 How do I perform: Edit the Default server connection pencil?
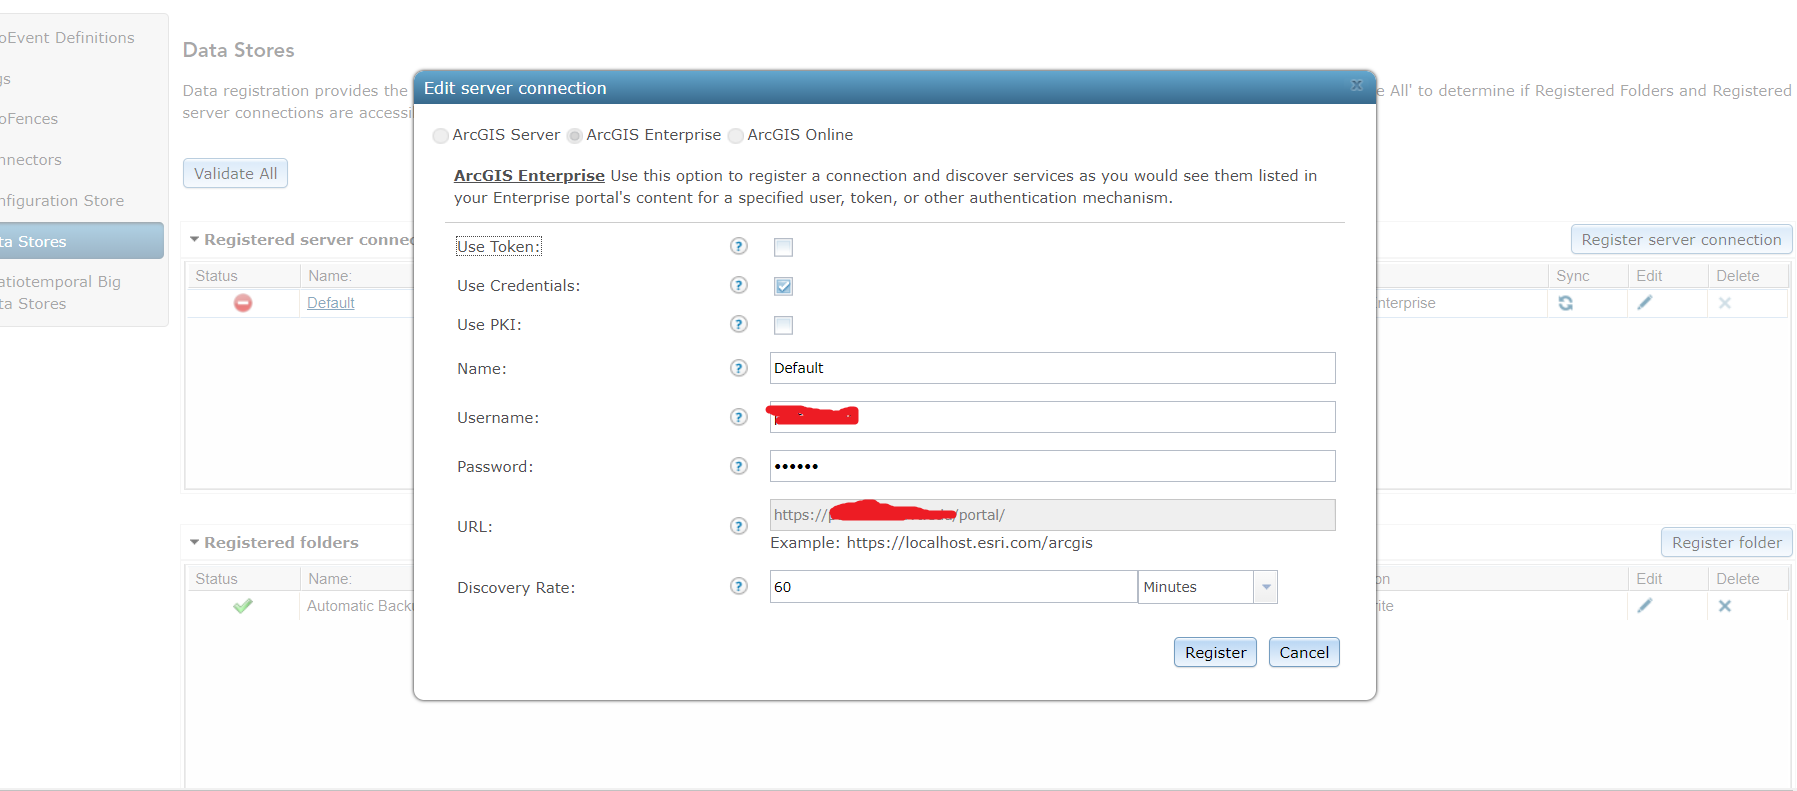coord(1645,303)
